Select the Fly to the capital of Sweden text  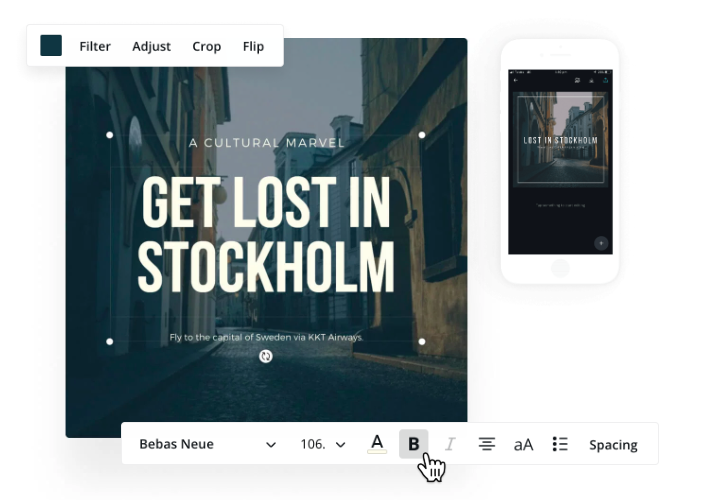coord(266,337)
